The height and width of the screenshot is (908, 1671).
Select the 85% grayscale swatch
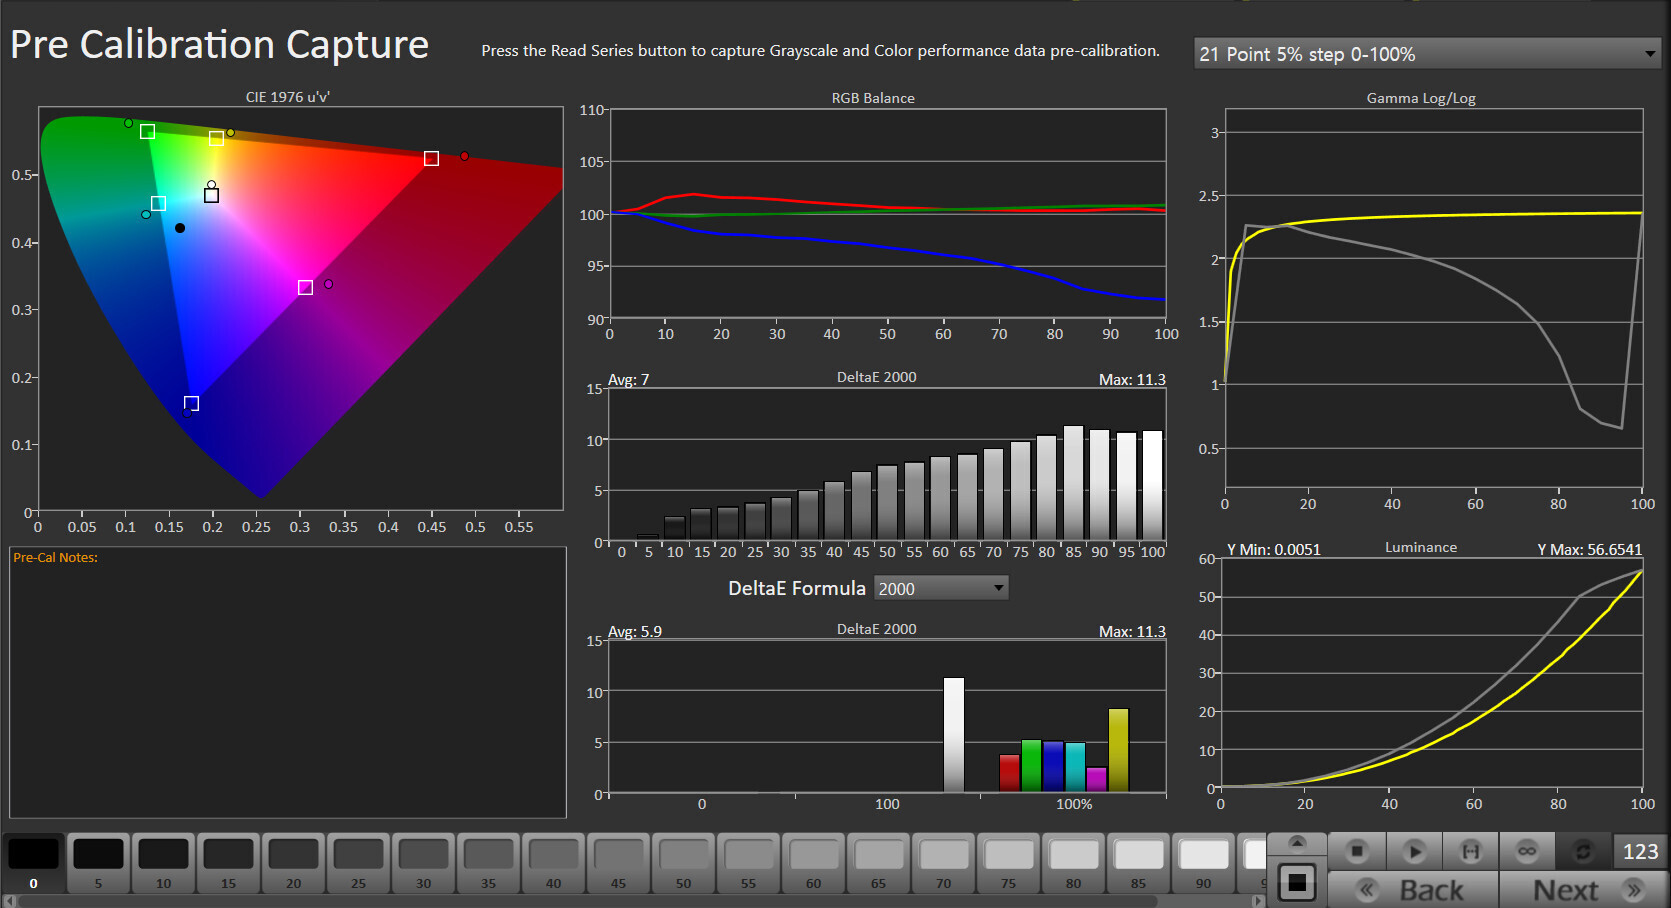coord(1138,862)
